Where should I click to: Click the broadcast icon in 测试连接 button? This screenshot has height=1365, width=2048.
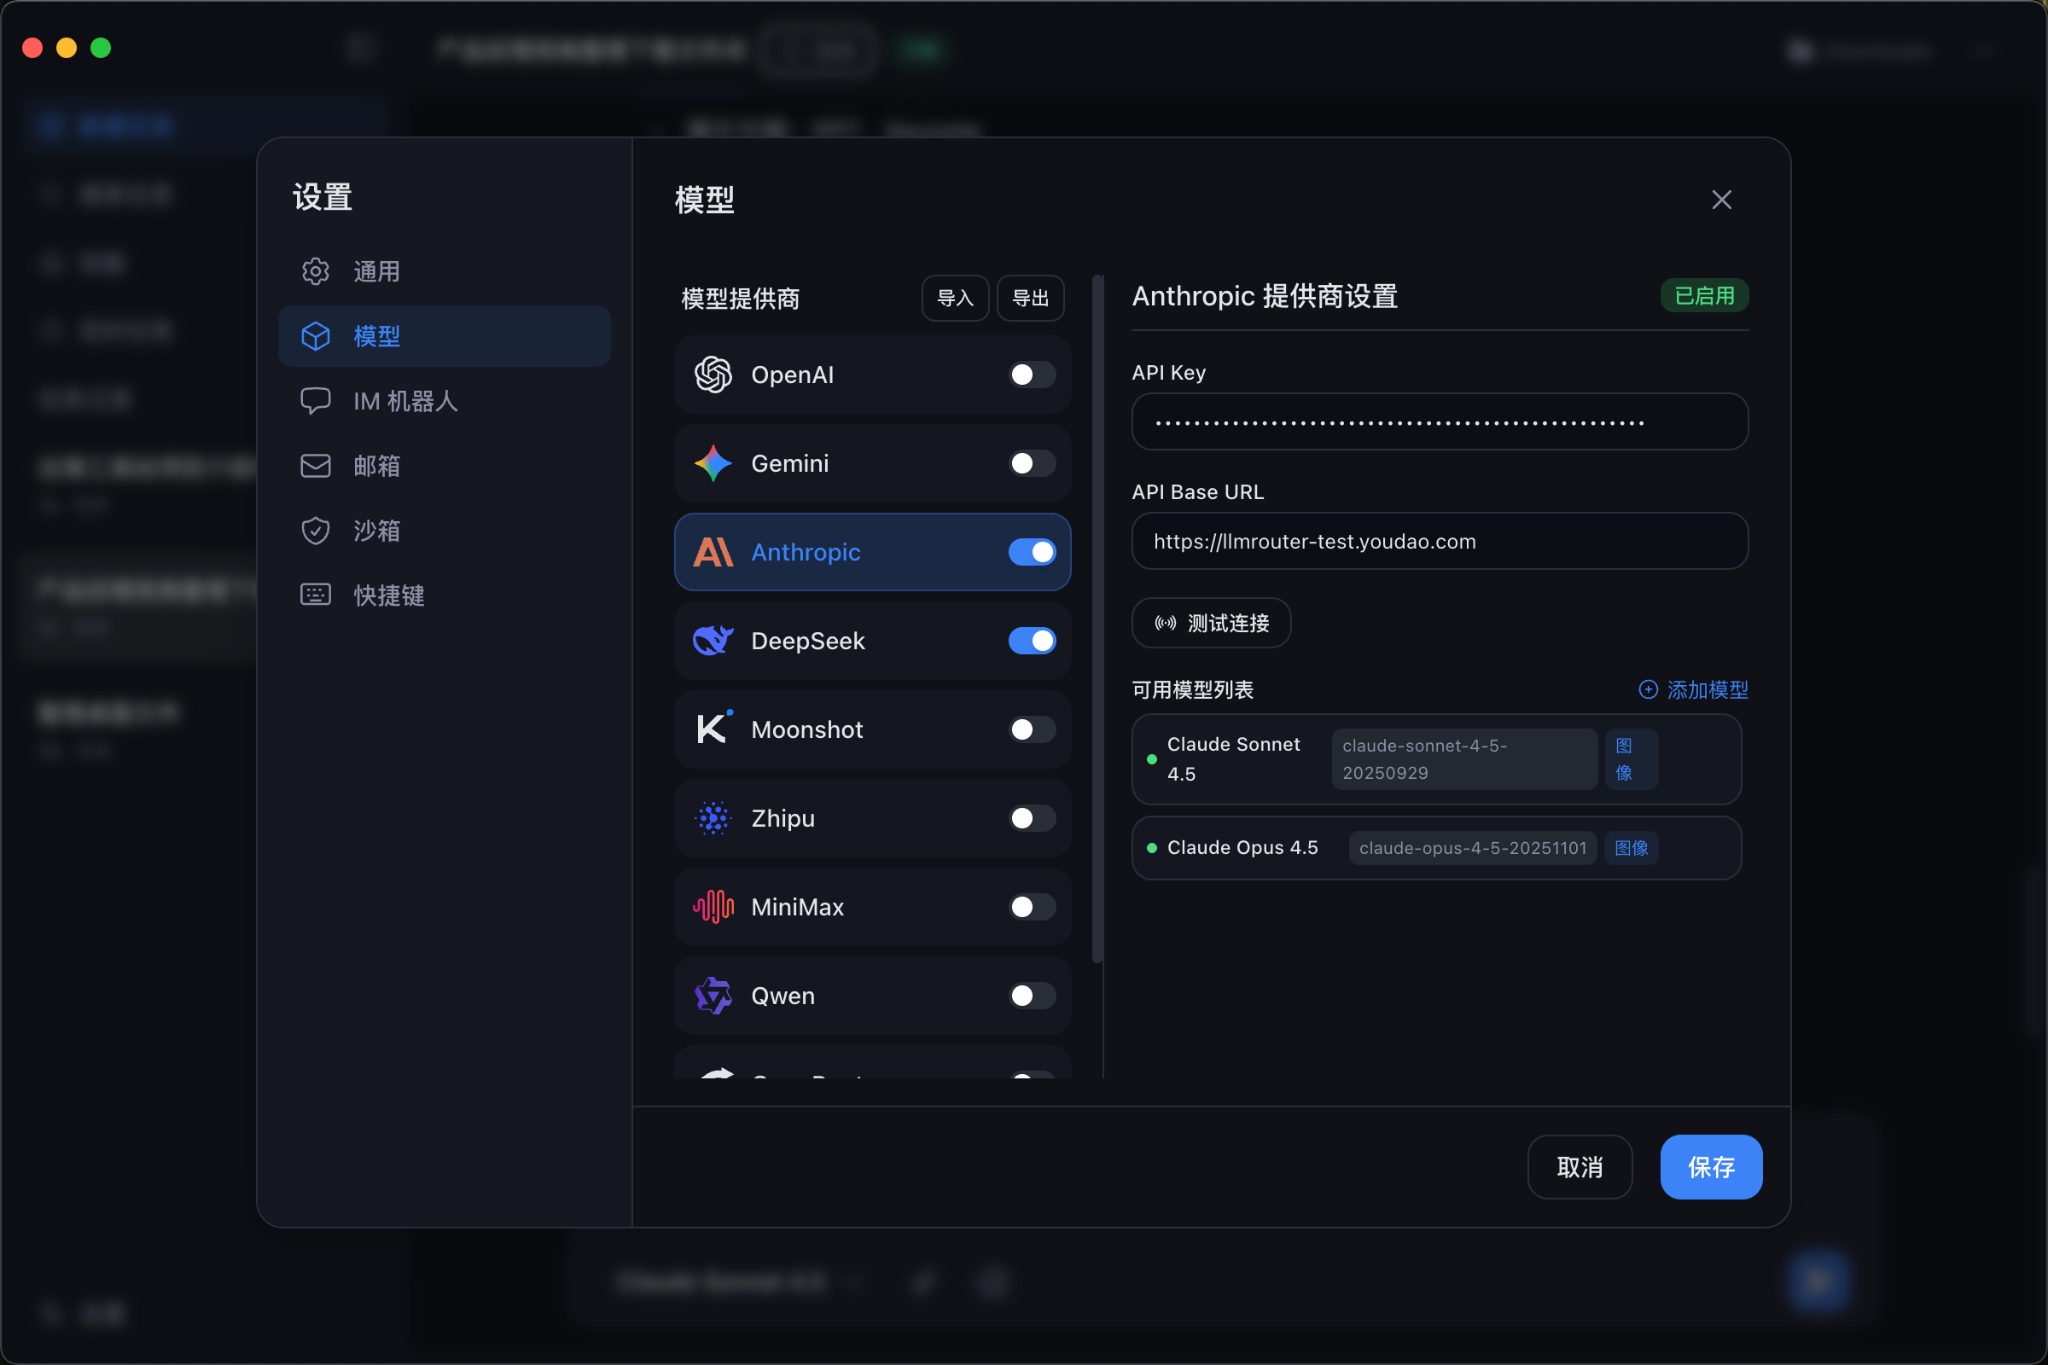tap(1165, 623)
